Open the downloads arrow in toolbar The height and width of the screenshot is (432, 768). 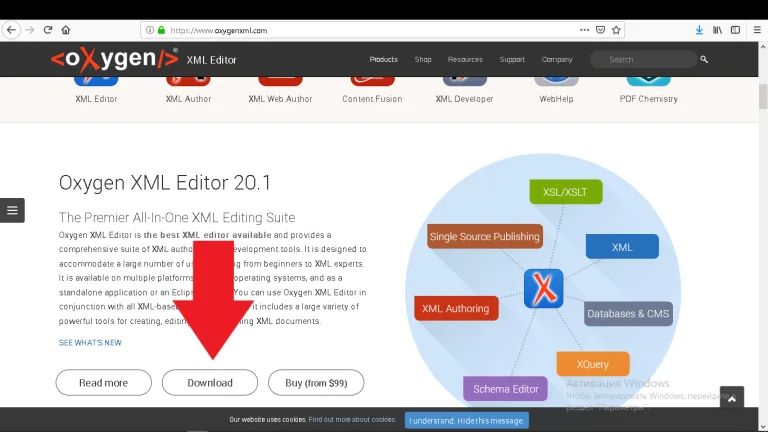pos(699,30)
